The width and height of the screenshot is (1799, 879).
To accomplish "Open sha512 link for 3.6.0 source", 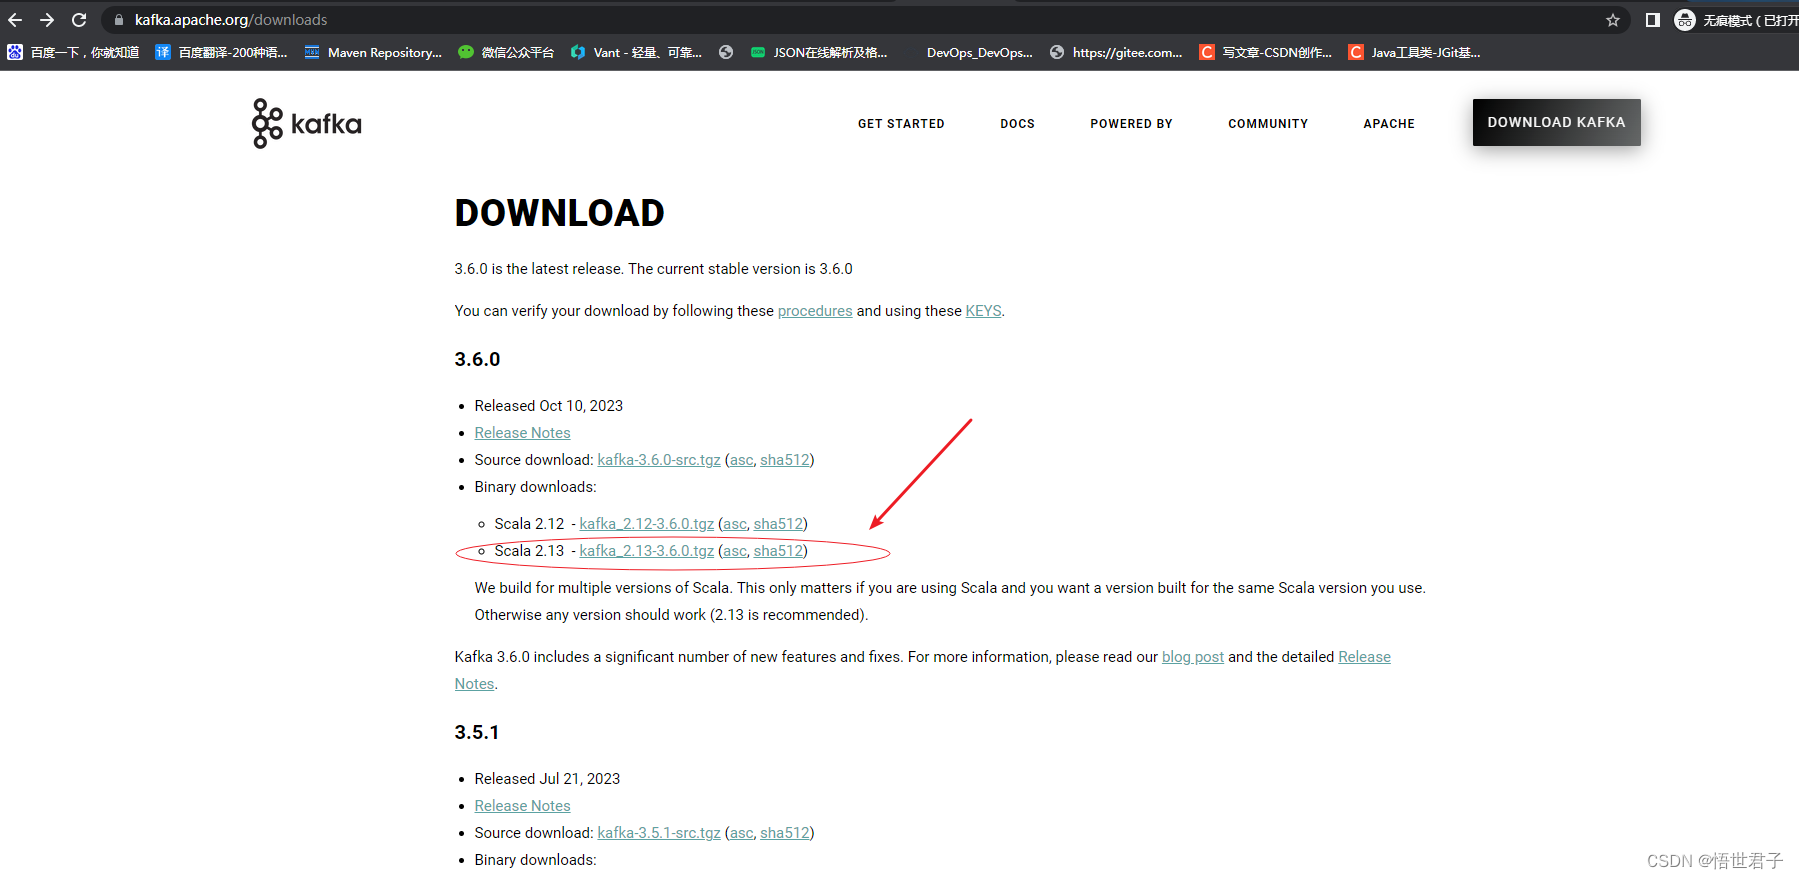I will pos(785,460).
